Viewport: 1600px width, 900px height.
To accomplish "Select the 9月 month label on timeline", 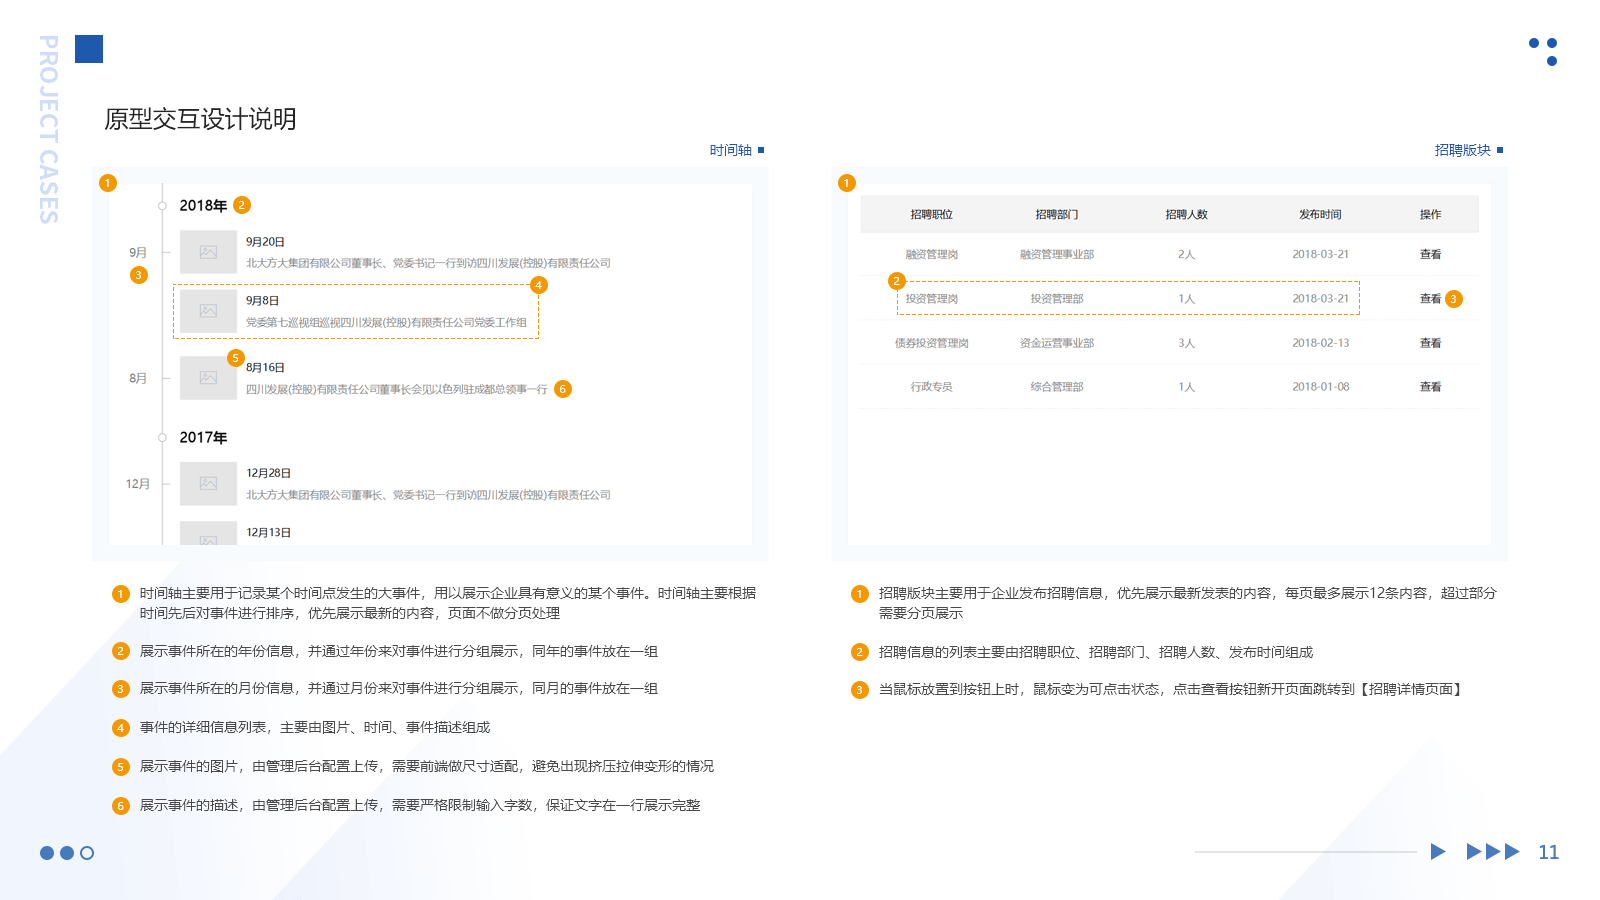I will click(x=138, y=252).
